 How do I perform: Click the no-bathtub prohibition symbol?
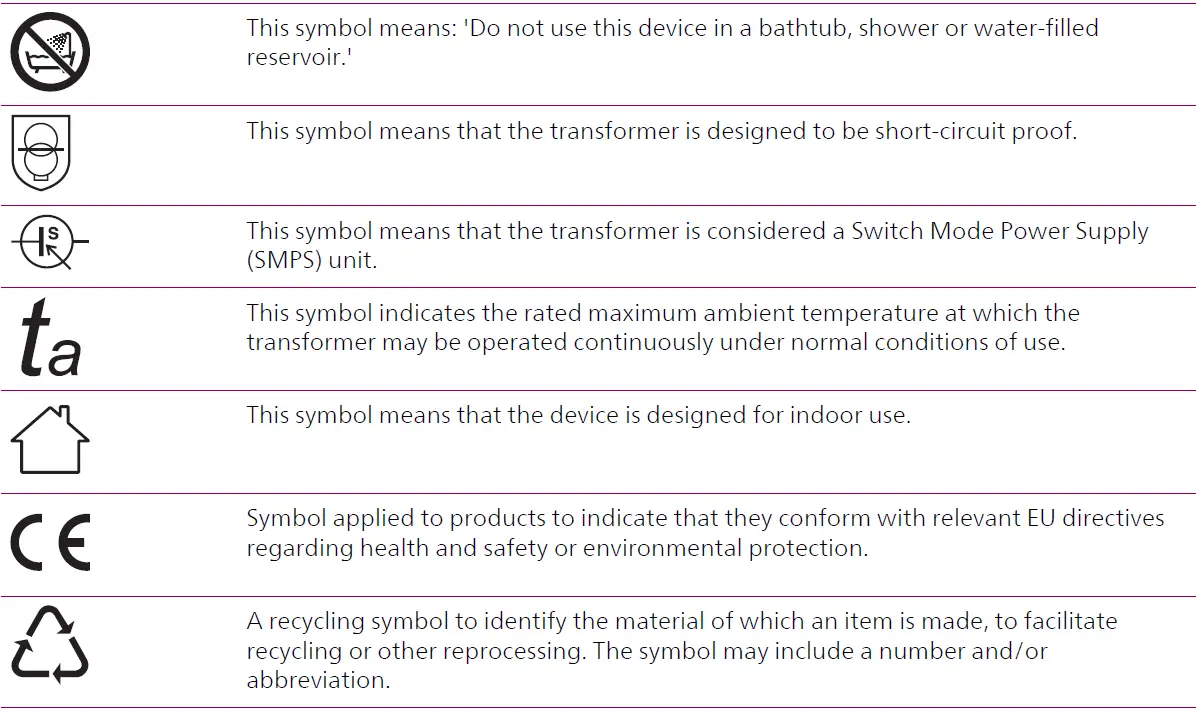50,52
